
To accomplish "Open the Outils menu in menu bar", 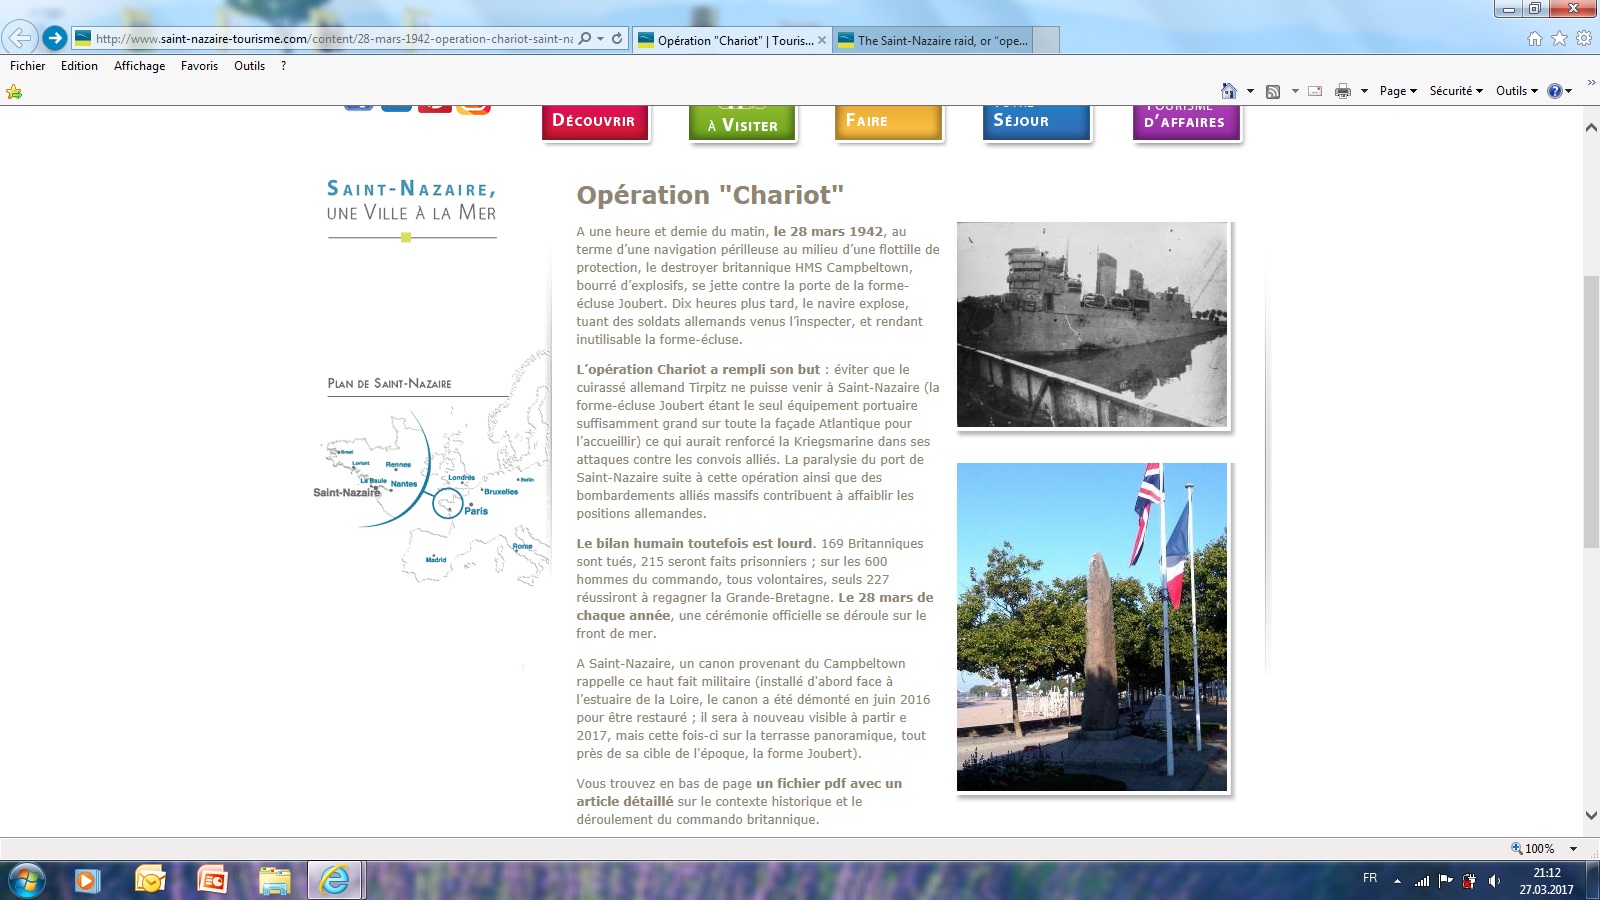I will (250, 66).
